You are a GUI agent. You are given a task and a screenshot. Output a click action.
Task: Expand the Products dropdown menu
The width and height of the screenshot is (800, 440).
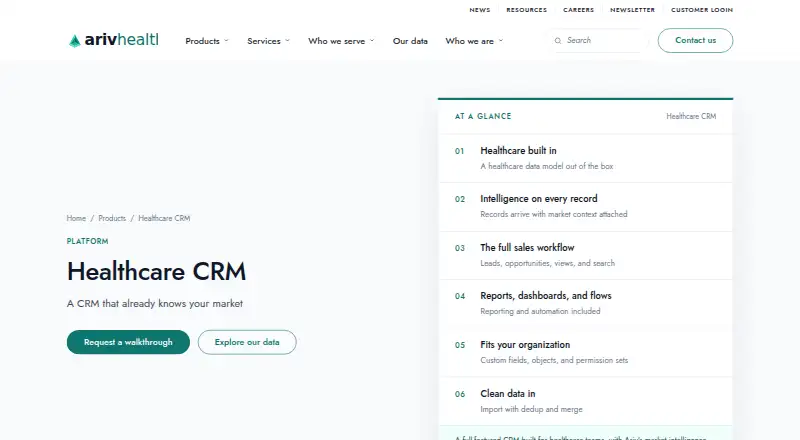click(207, 41)
